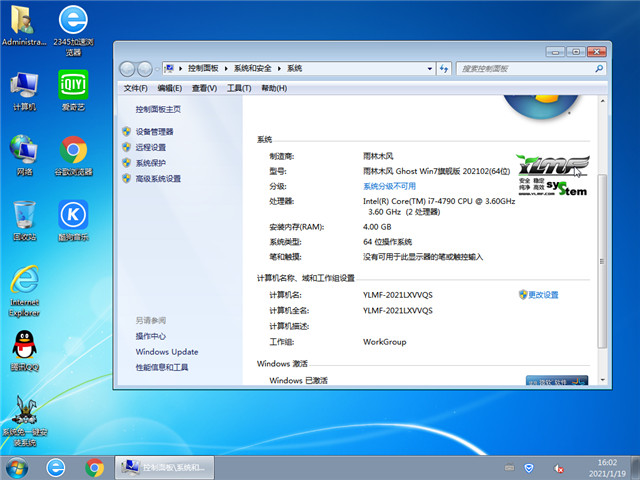Open 远程设置 link

(151, 147)
